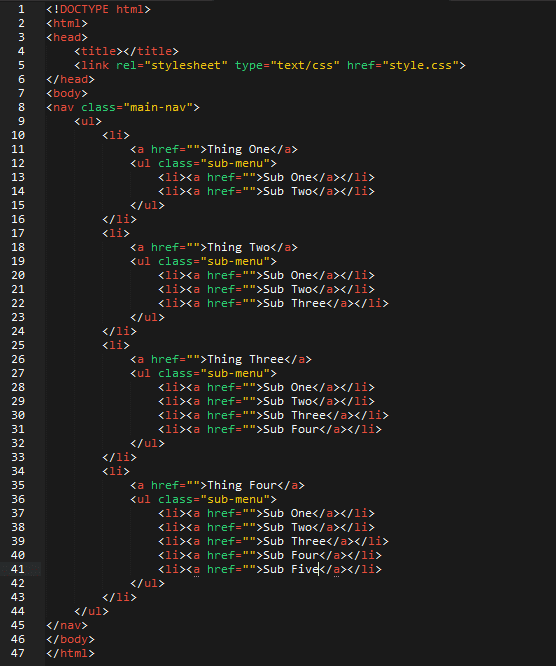Click the closing head tag

tap(71, 79)
